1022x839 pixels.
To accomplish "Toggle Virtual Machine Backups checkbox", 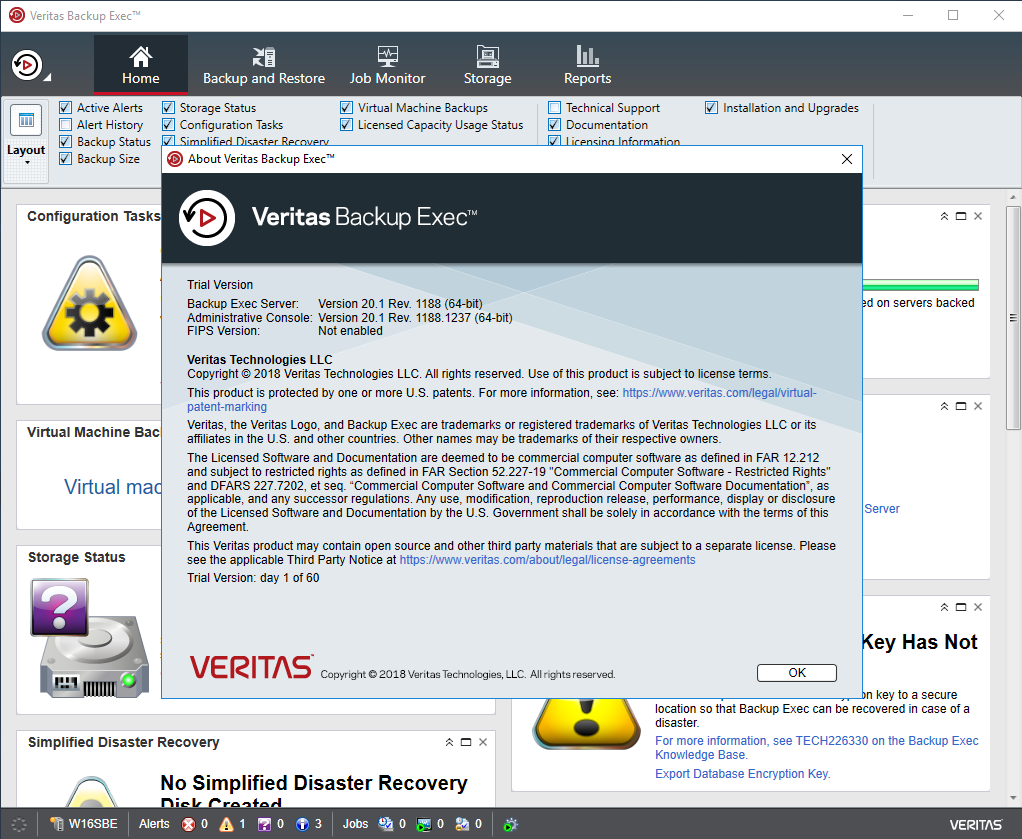I will 346,108.
